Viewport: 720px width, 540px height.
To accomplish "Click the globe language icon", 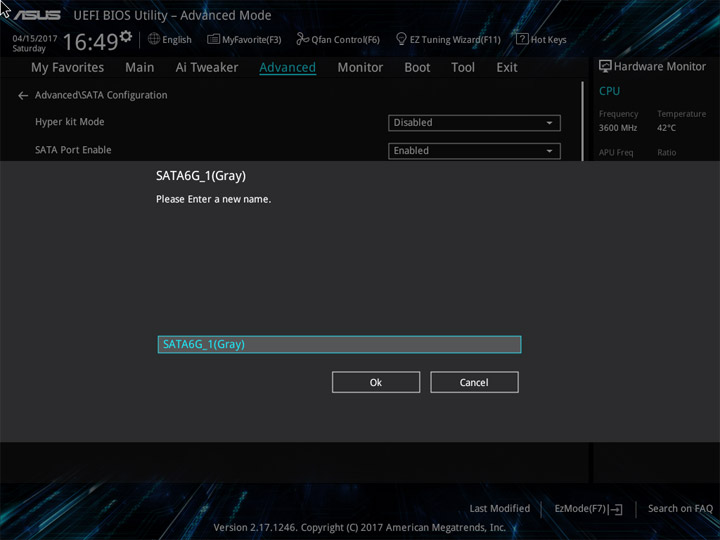I will point(154,39).
